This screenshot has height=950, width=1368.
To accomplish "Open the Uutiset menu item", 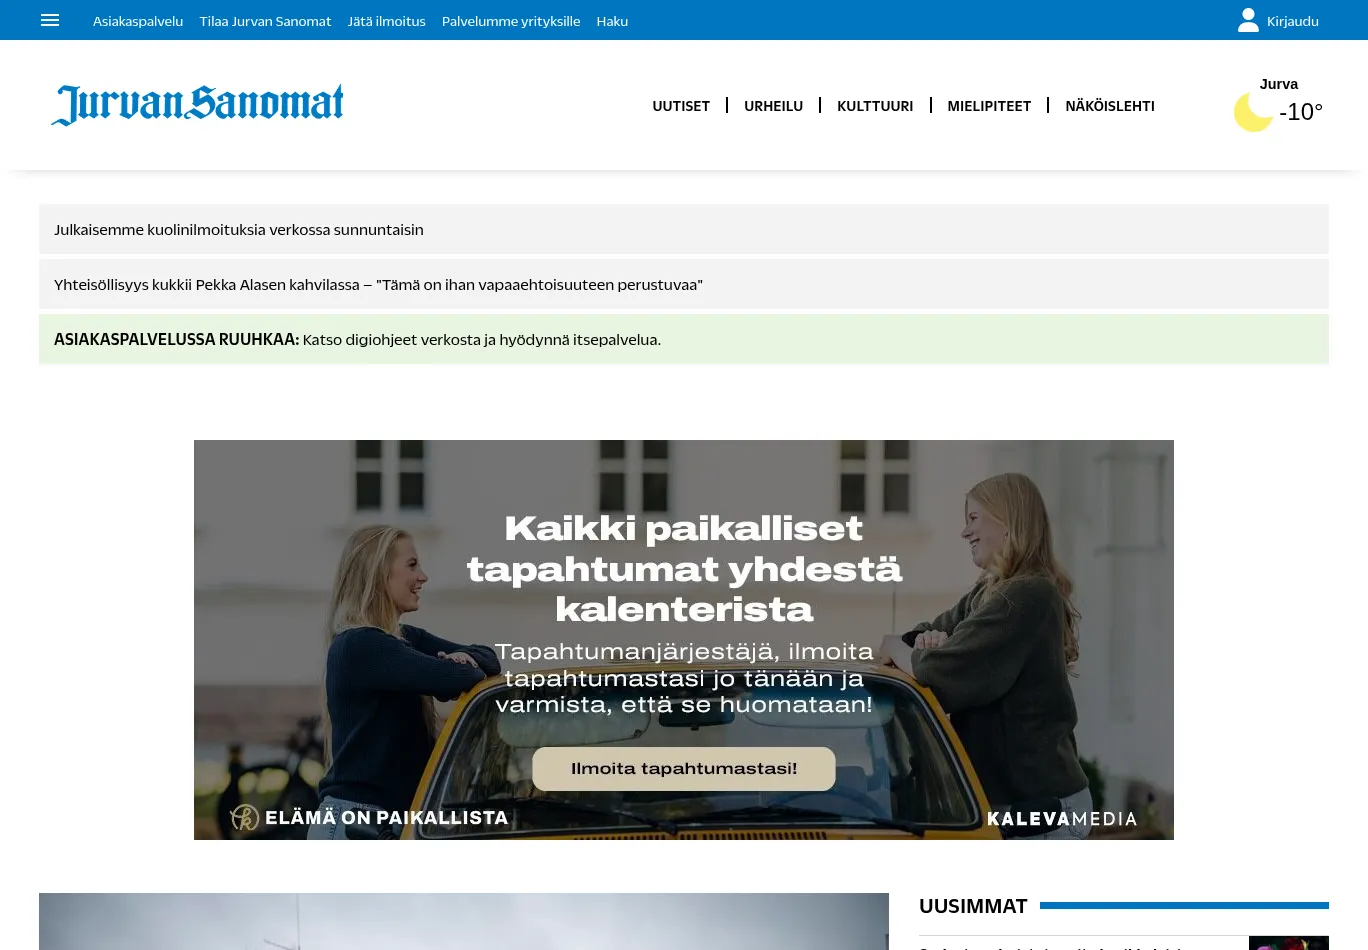I will [x=681, y=106].
